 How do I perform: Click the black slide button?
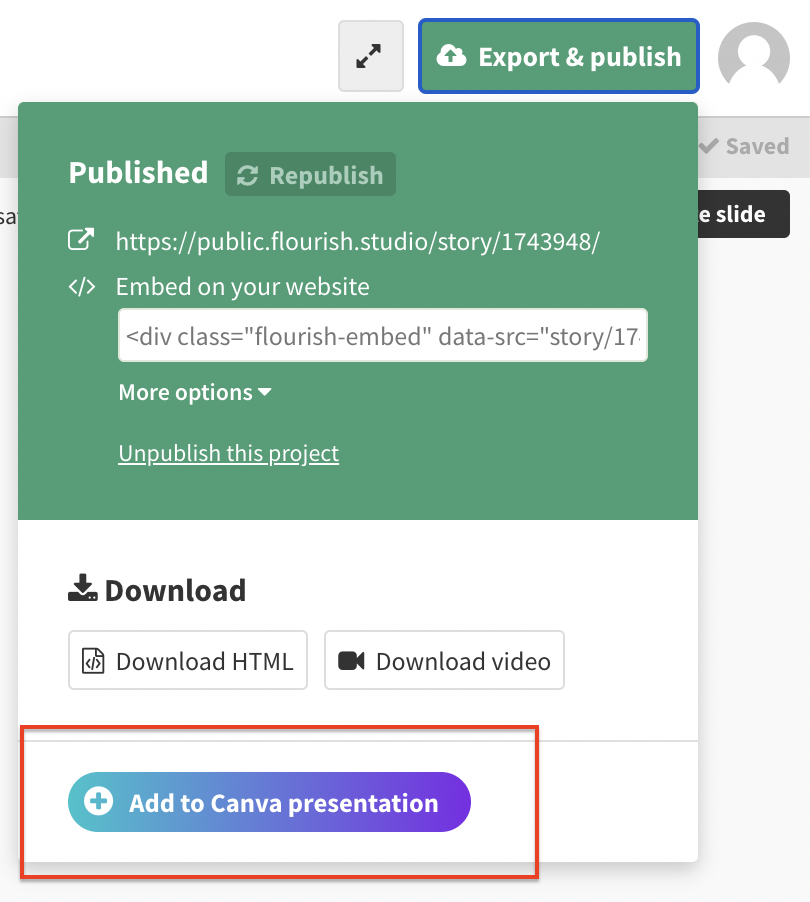click(745, 213)
